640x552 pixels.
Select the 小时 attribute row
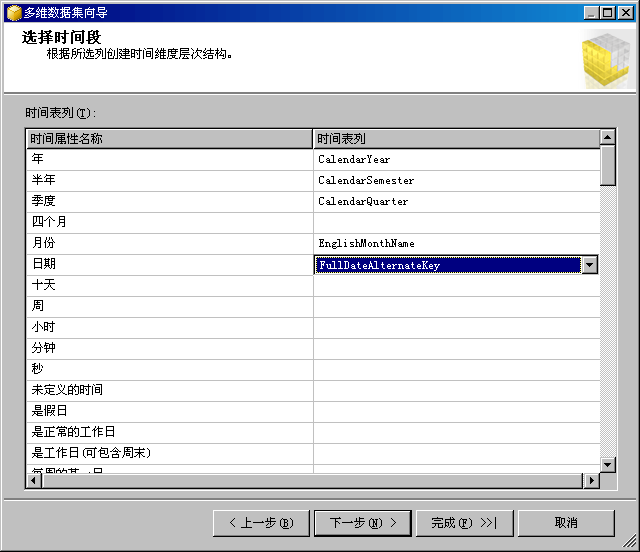point(169,328)
